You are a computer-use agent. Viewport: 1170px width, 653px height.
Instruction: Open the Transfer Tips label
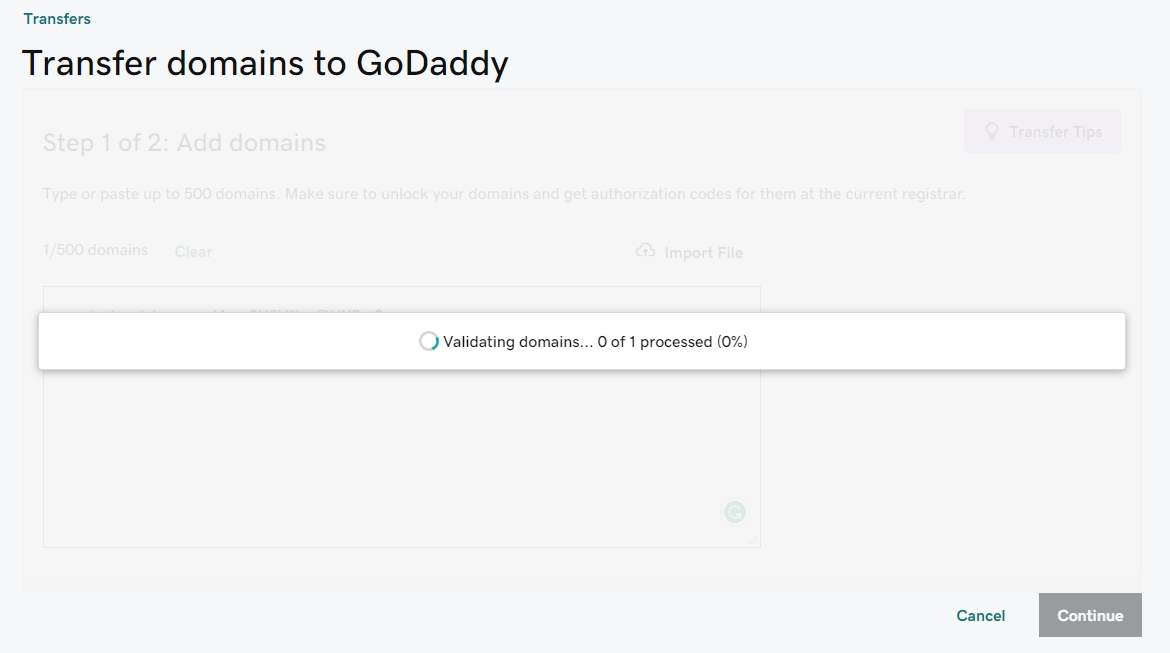[x=1055, y=131]
